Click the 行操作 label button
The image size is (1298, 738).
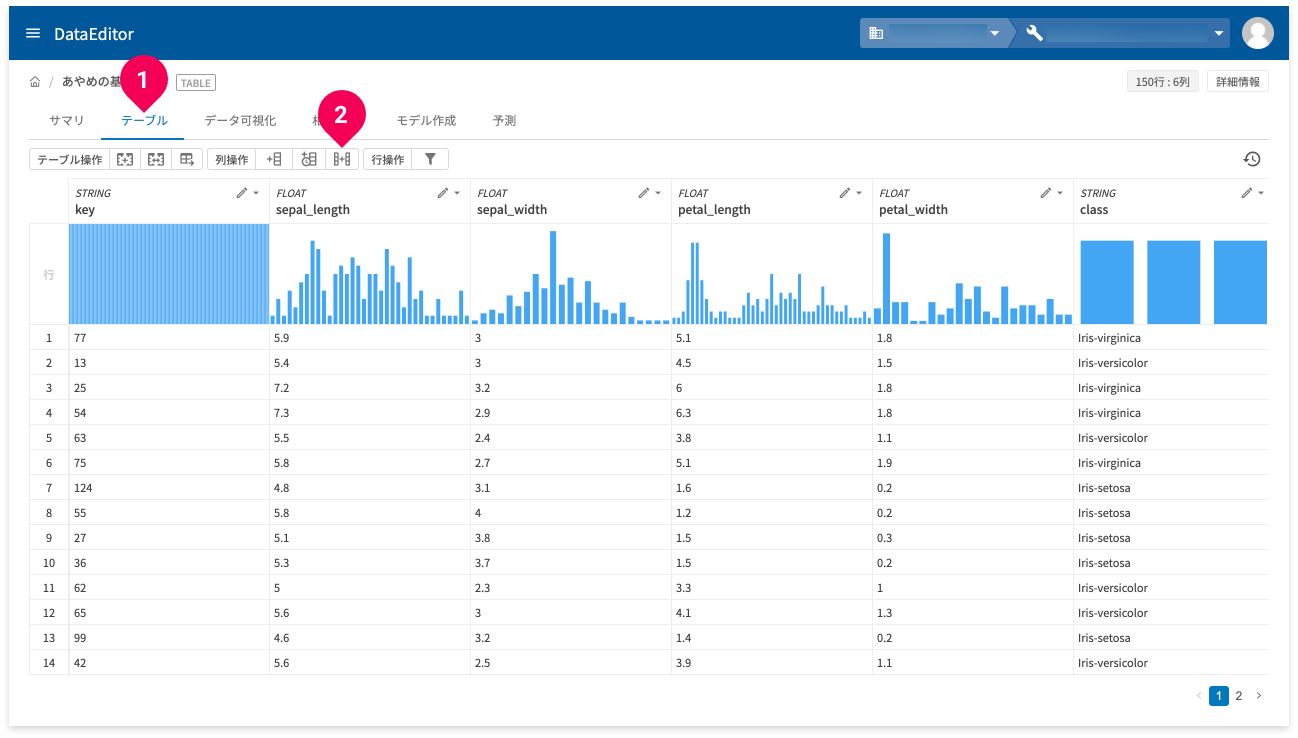388,159
